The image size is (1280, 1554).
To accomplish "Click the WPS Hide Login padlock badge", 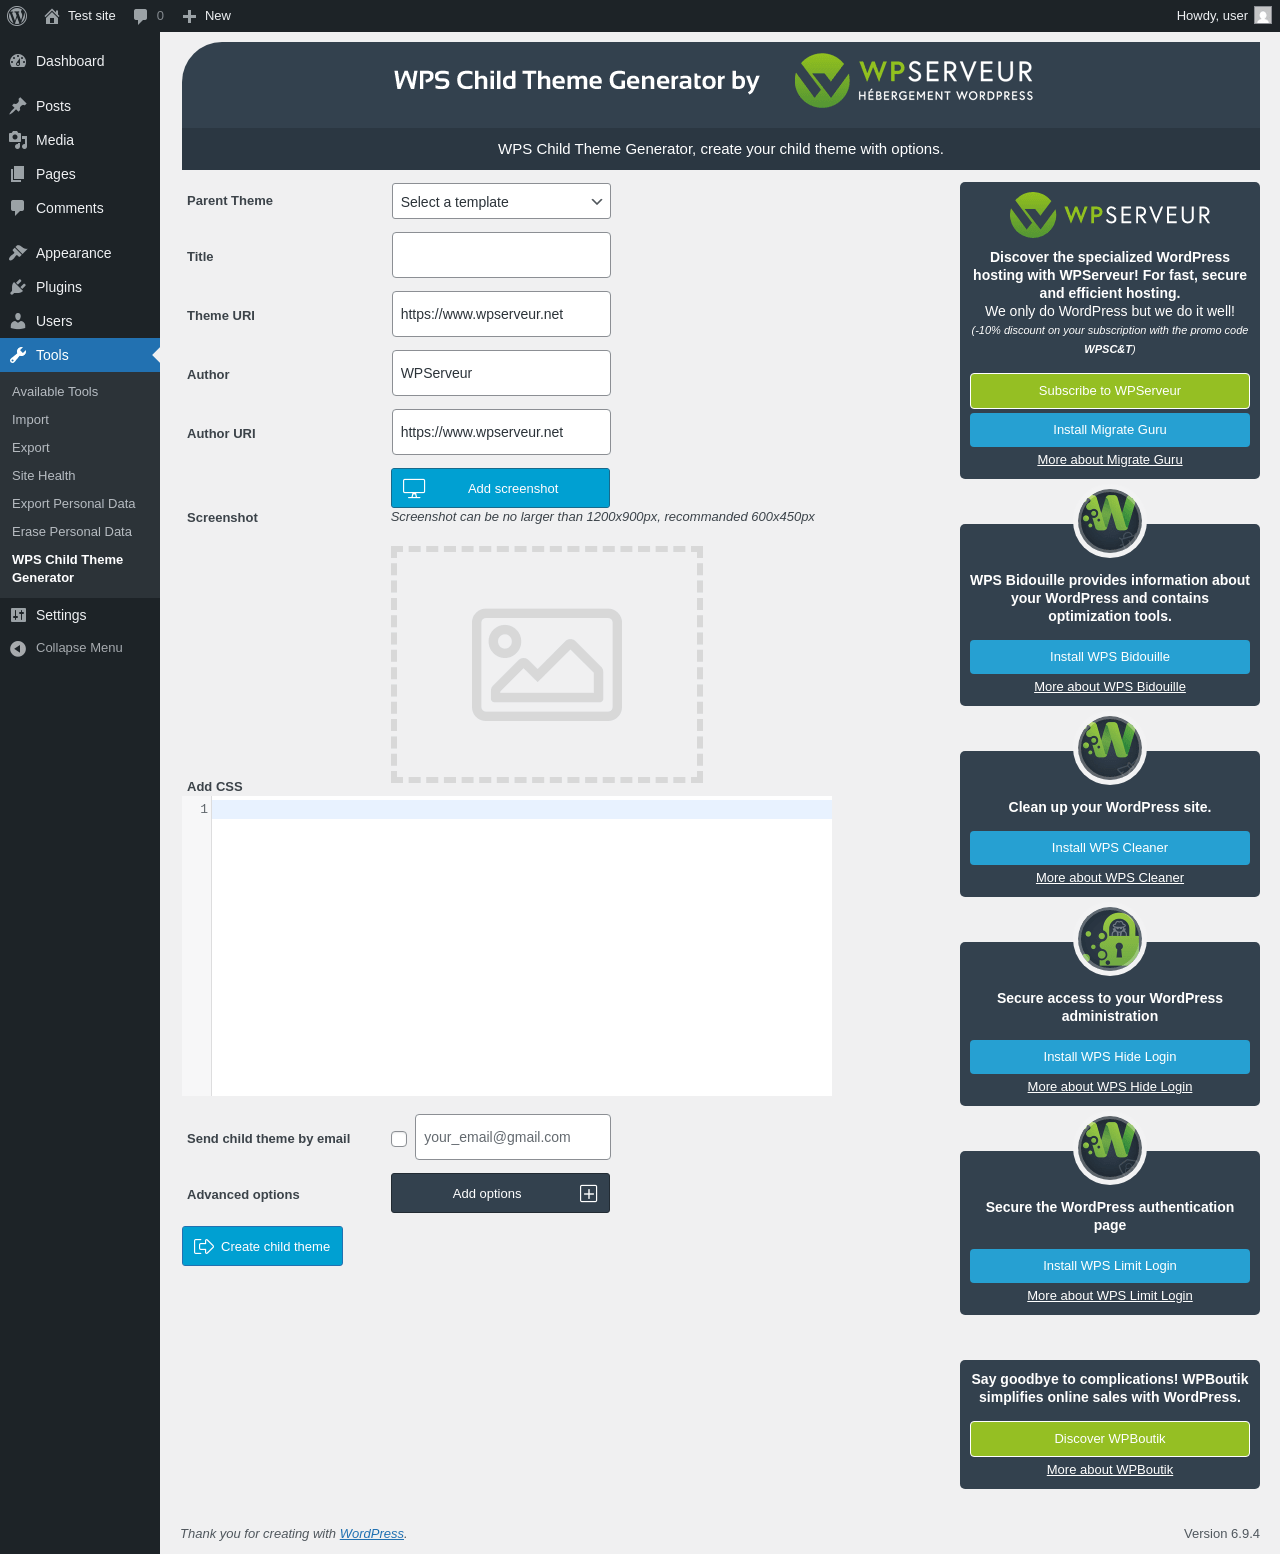I will 1110,939.
